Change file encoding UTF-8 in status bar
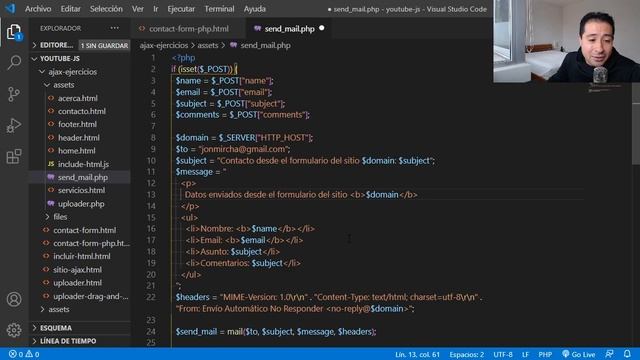Screen dimensions: 640x360 502,354
